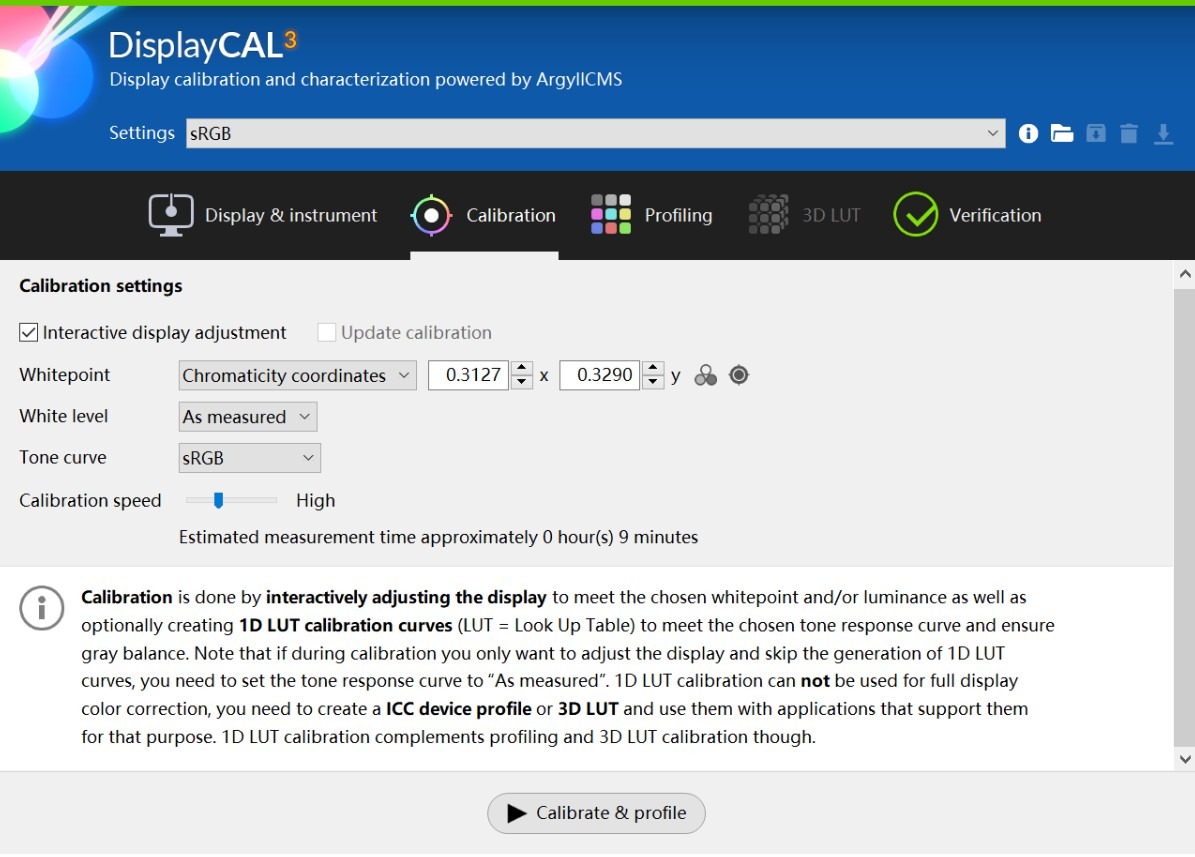Click the Estimated measurement time text
The height and width of the screenshot is (857, 1195).
point(438,538)
